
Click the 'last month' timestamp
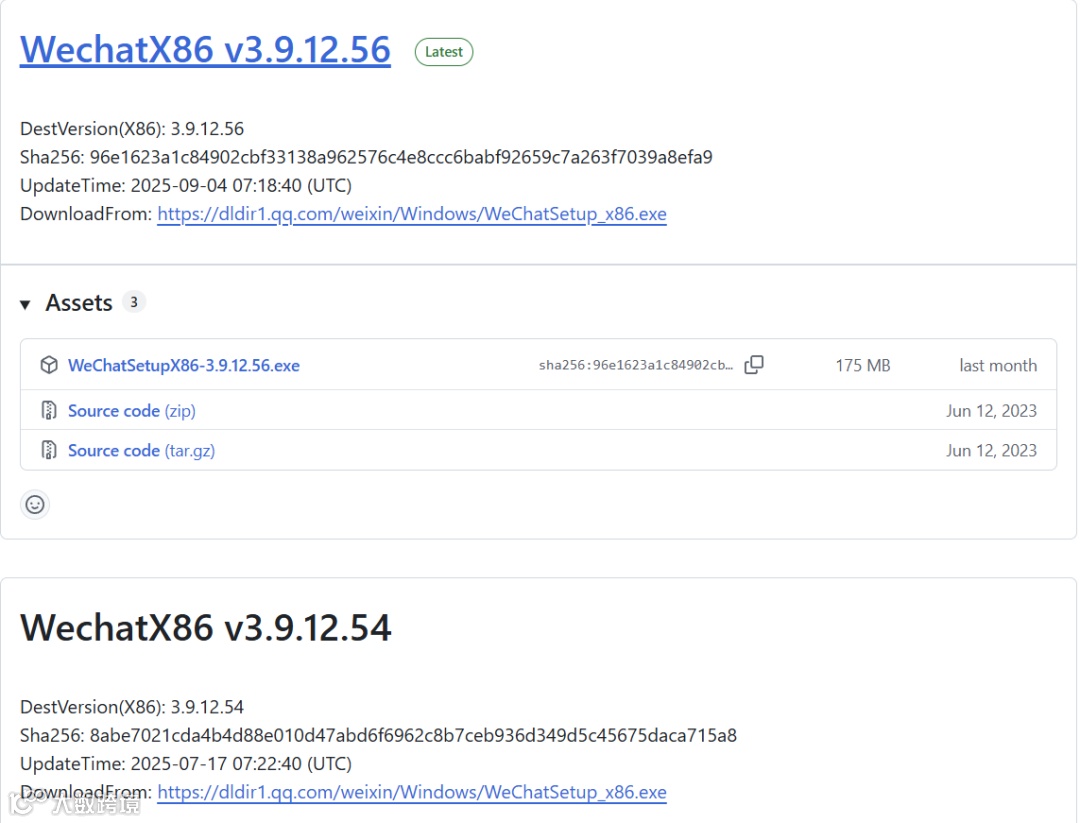tap(998, 365)
